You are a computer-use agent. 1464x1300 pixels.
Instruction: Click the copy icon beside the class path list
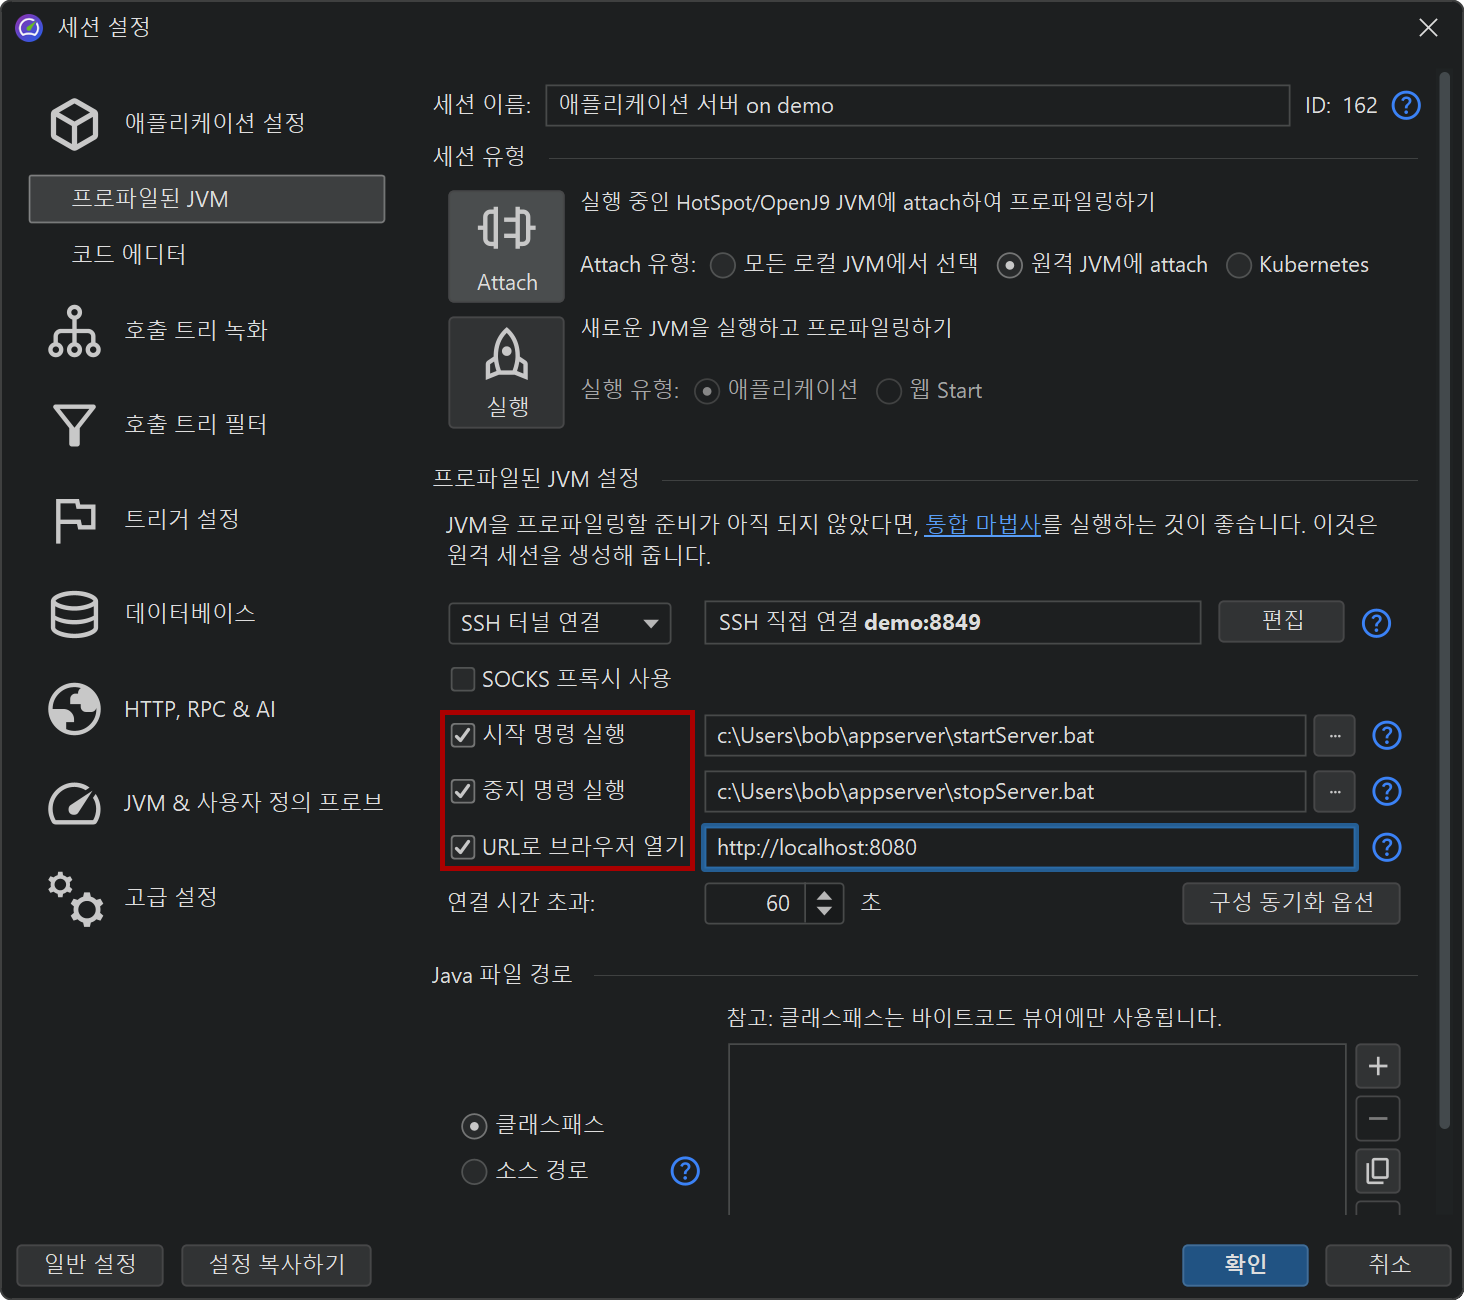point(1377,1170)
